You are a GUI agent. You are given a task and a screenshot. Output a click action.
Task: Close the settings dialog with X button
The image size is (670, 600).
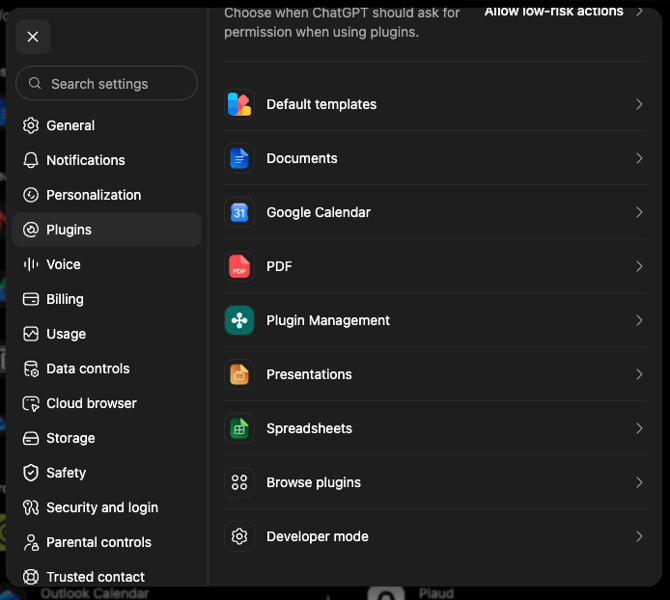pos(32,37)
